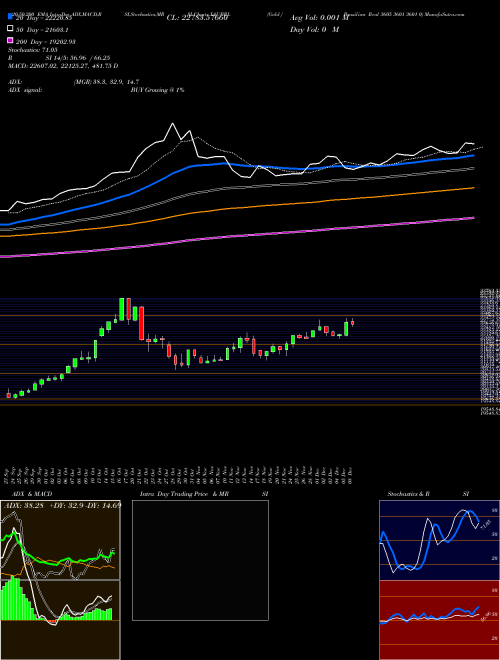Open the blue Stochastics indicator panel
500x660 pixels.
(439, 540)
